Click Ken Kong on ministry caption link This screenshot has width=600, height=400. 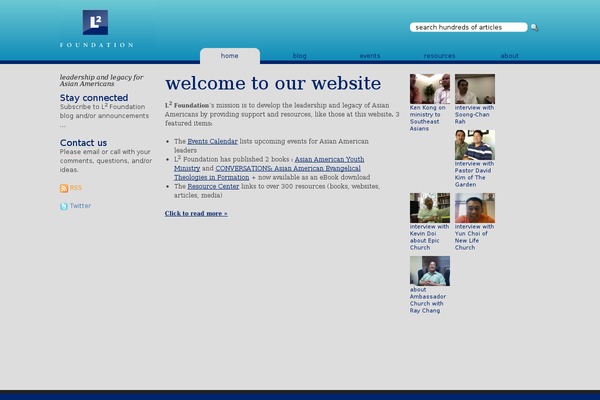coord(427,118)
